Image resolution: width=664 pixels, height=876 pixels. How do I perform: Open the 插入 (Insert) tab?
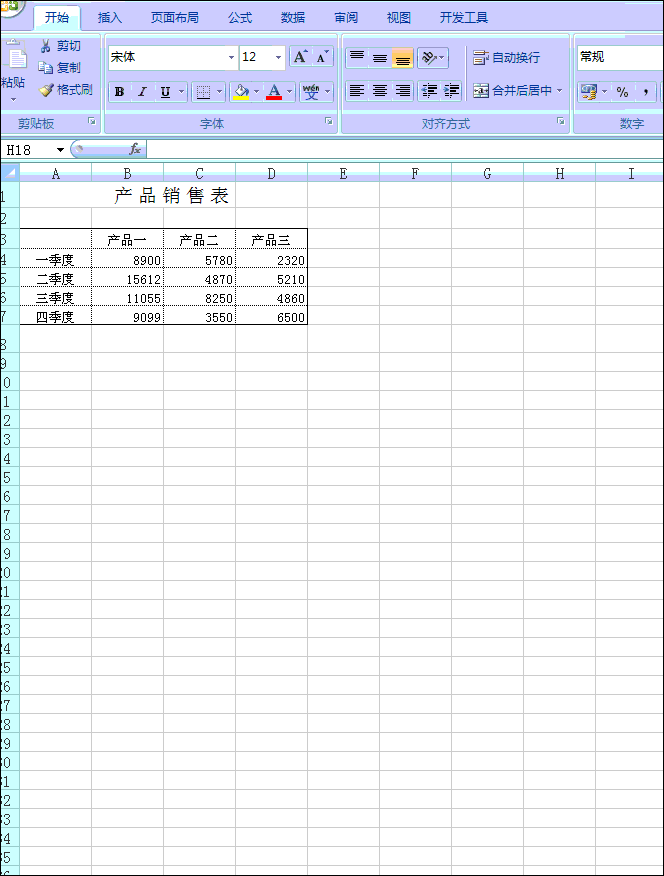coord(109,17)
